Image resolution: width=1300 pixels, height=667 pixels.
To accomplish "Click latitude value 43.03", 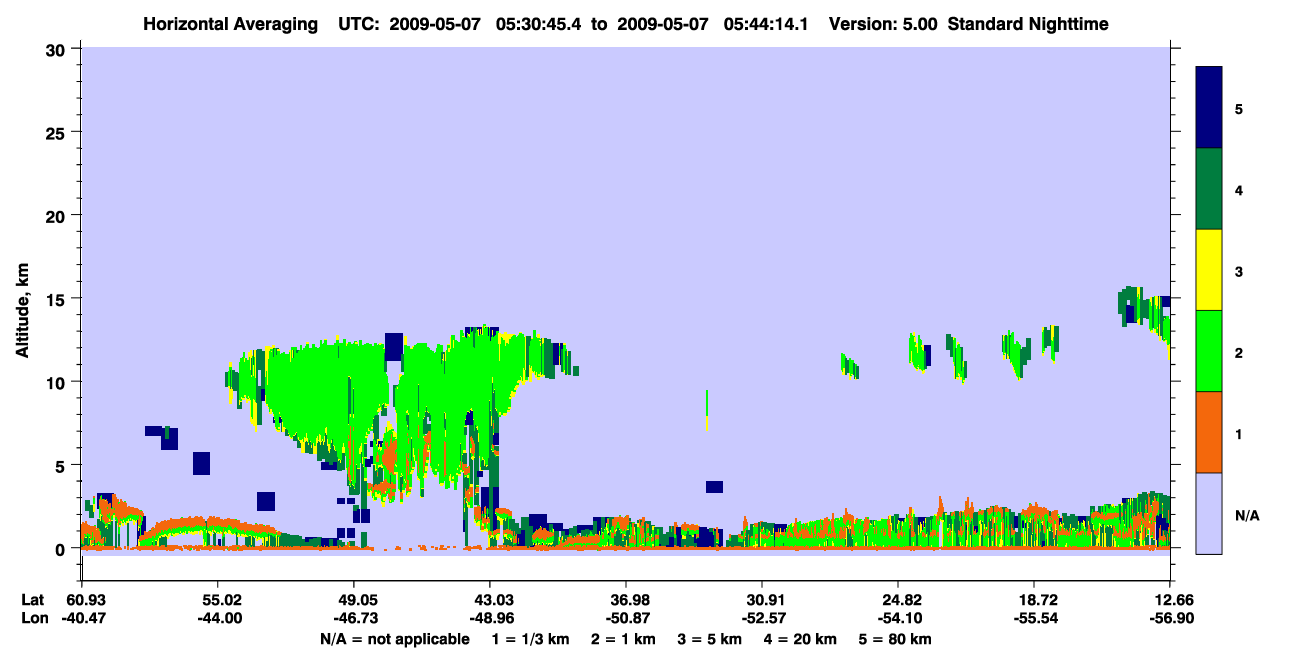I will coord(490,600).
